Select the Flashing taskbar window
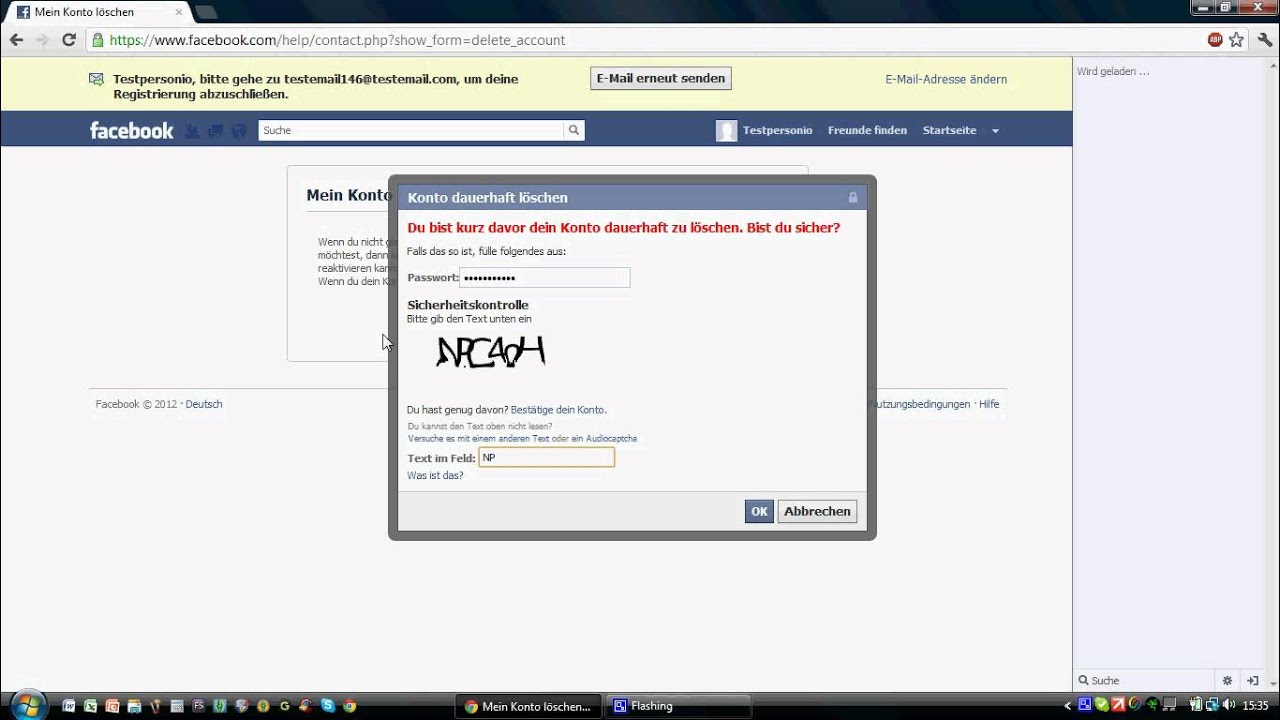Image resolution: width=1280 pixels, height=720 pixels. (679, 706)
